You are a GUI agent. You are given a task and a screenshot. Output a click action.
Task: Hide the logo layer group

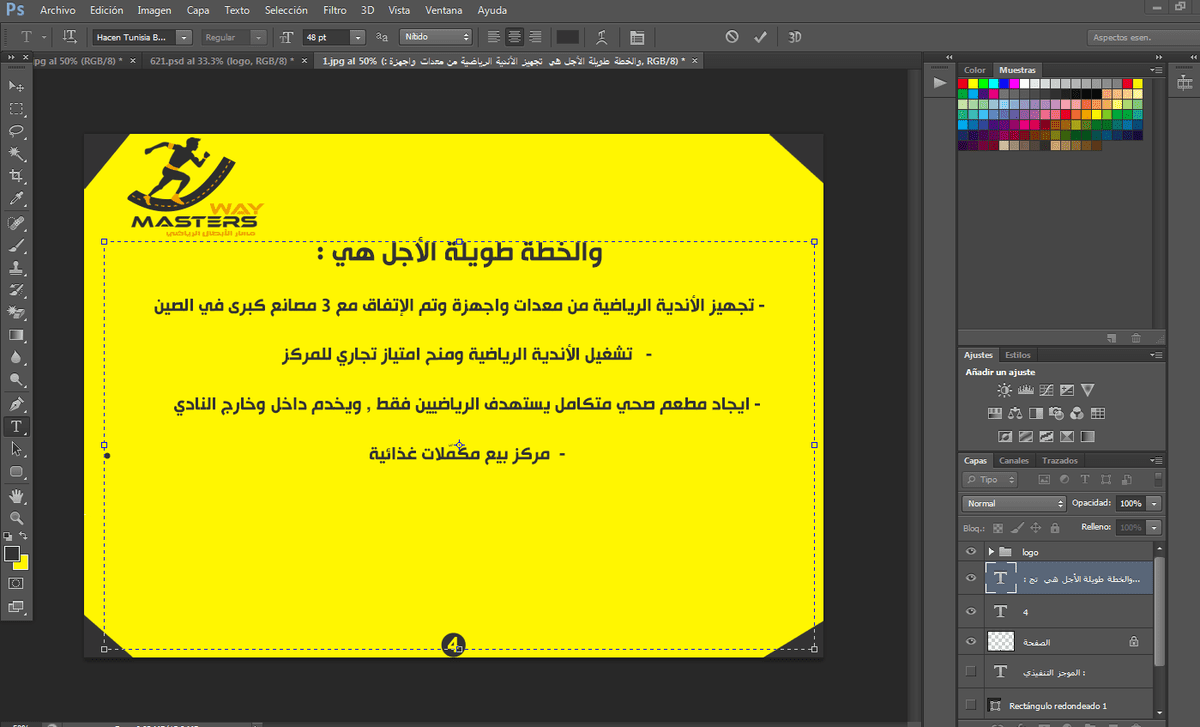coord(970,552)
